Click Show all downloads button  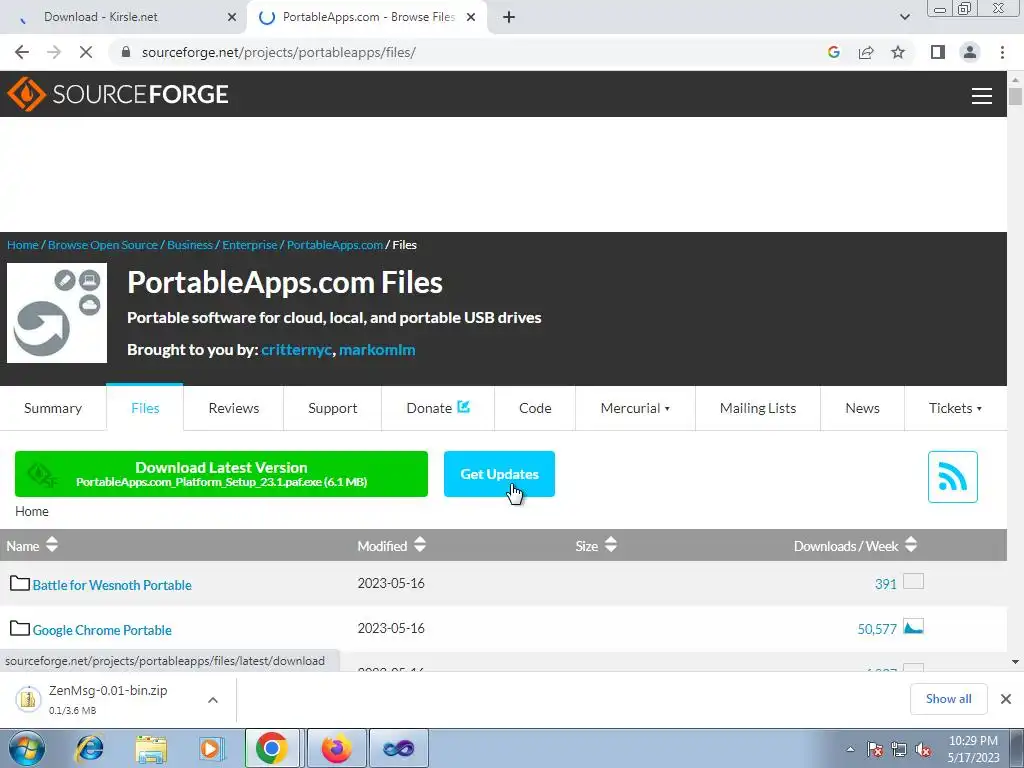tap(948, 699)
